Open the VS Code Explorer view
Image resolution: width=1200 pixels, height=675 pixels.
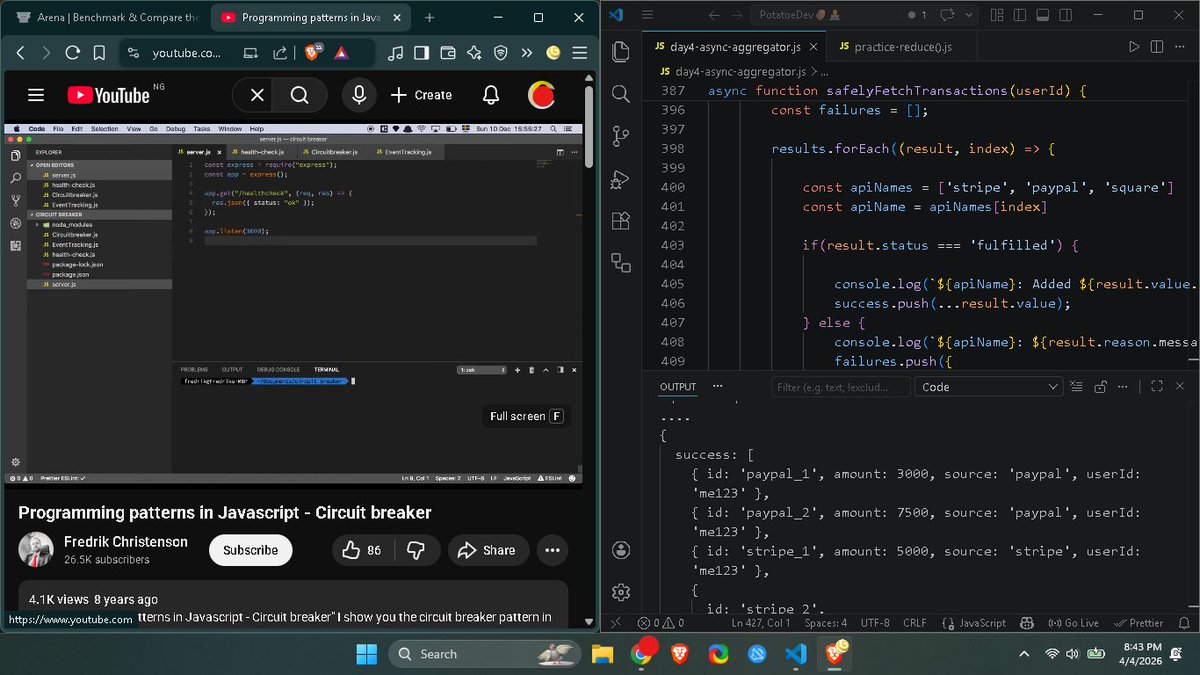(x=620, y=52)
